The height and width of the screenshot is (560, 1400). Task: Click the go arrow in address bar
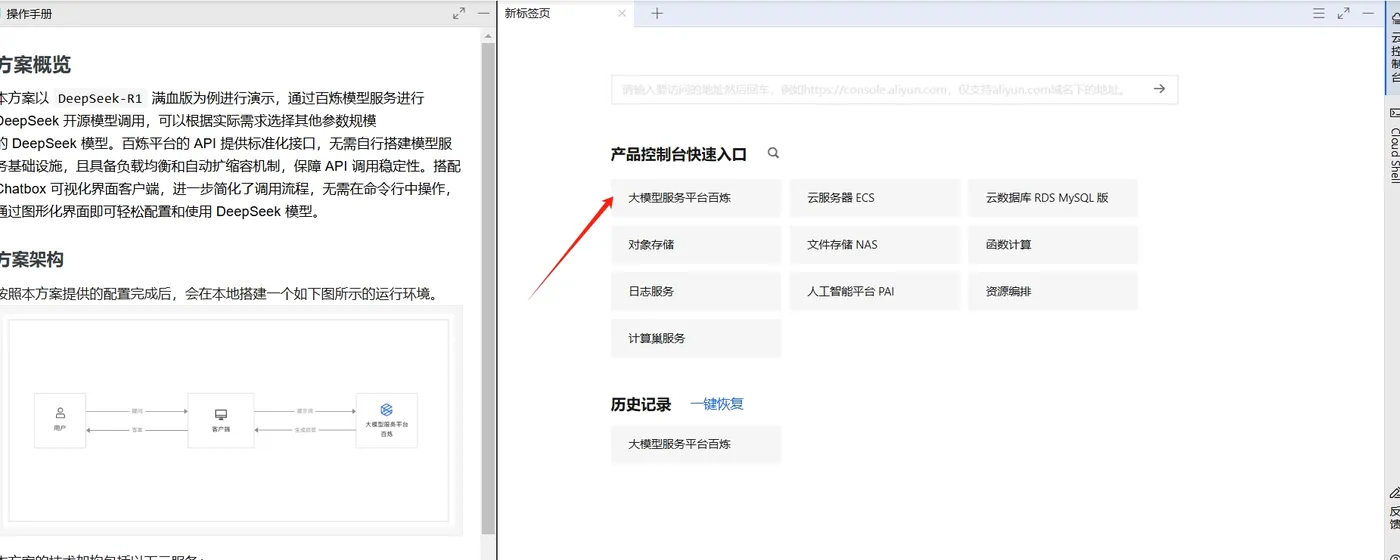(x=1159, y=89)
